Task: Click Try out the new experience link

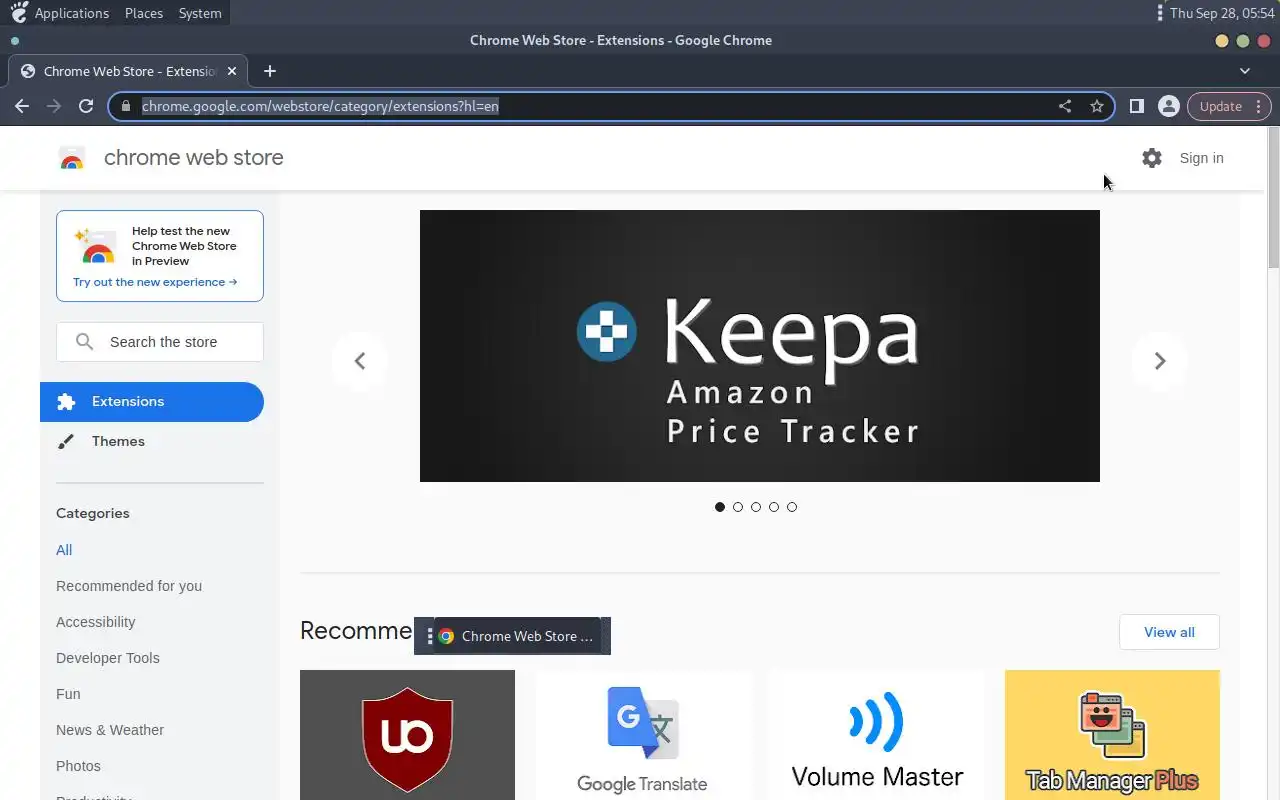Action: (155, 282)
